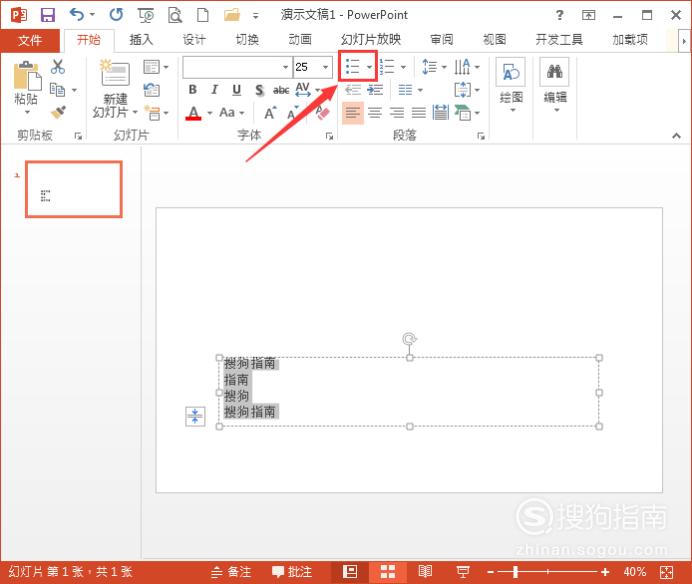
Task: Click the 40% zoom level
Action: [x=634, y=572]
